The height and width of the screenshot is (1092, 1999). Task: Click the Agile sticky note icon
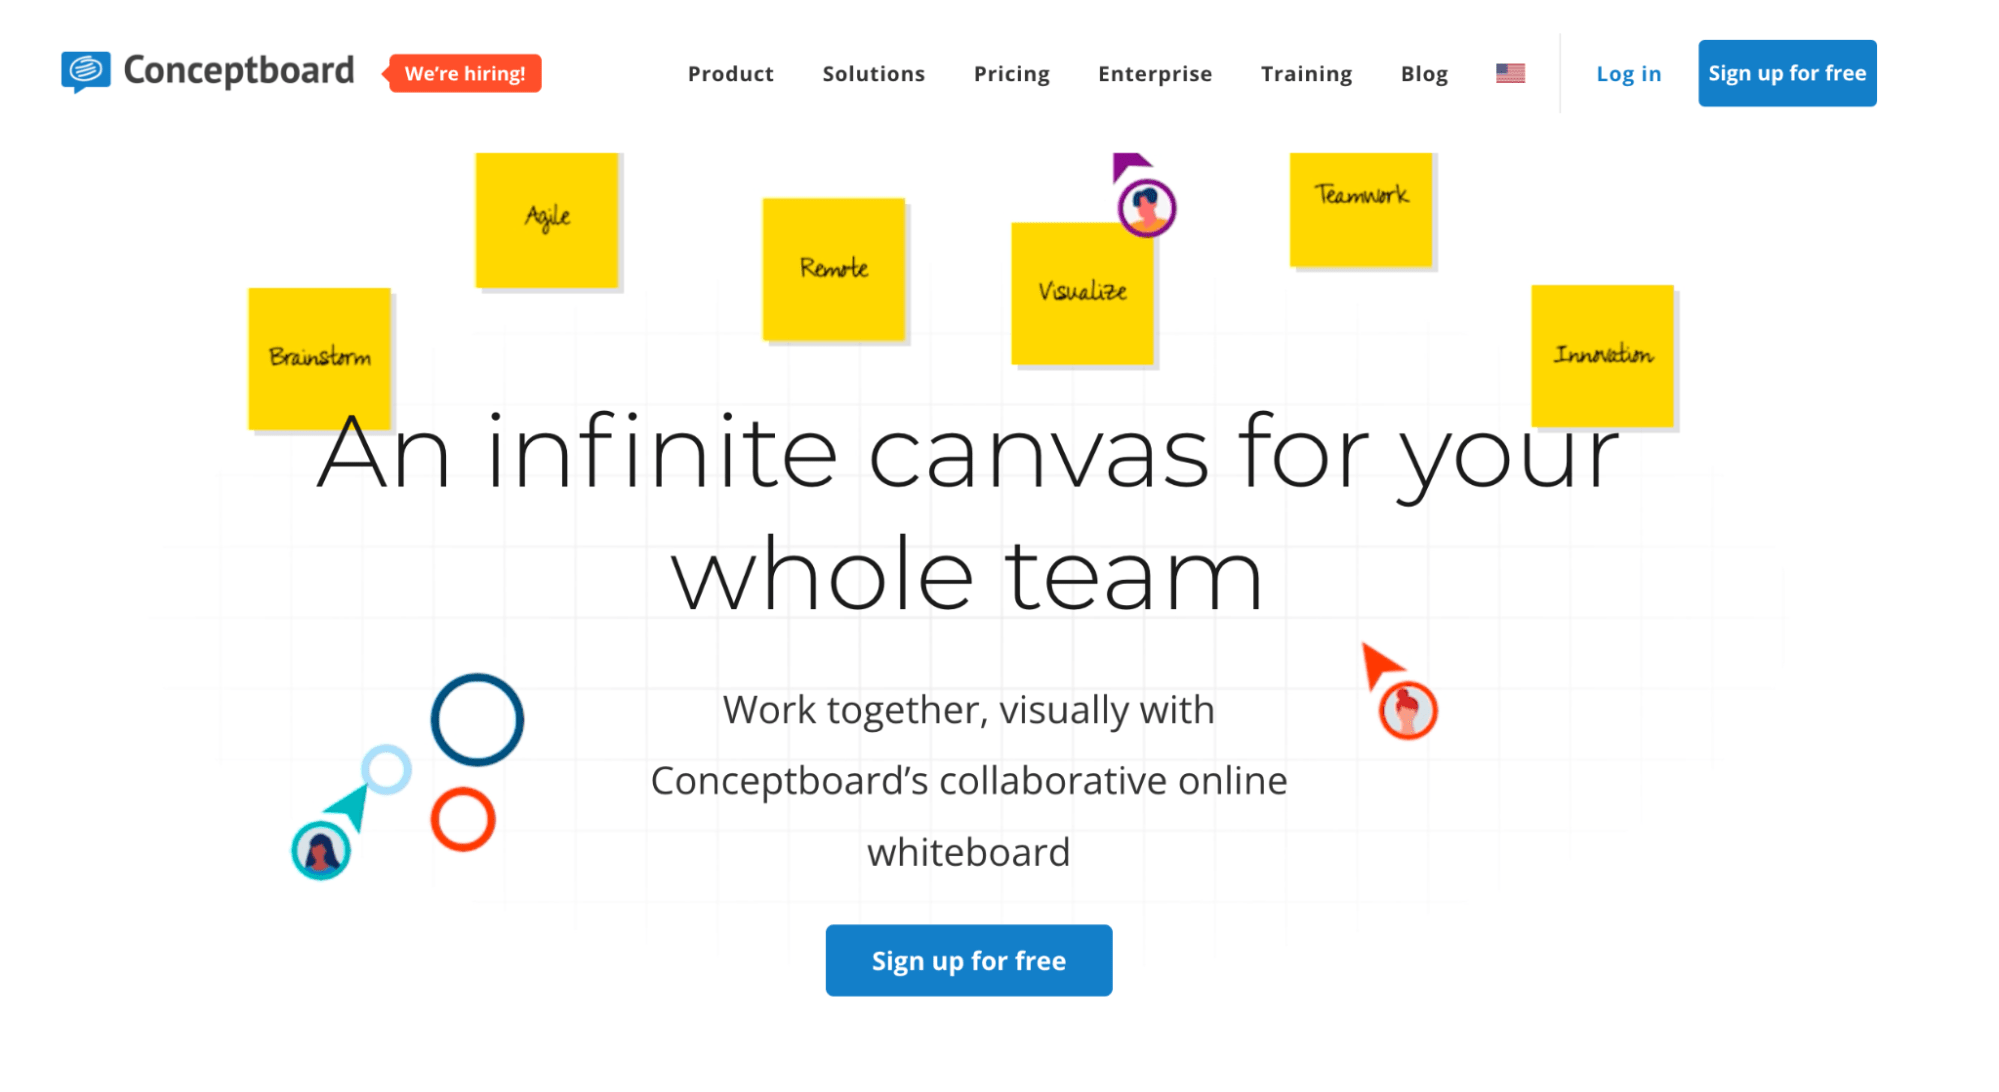pyautogui.click(x=547, y=221)
